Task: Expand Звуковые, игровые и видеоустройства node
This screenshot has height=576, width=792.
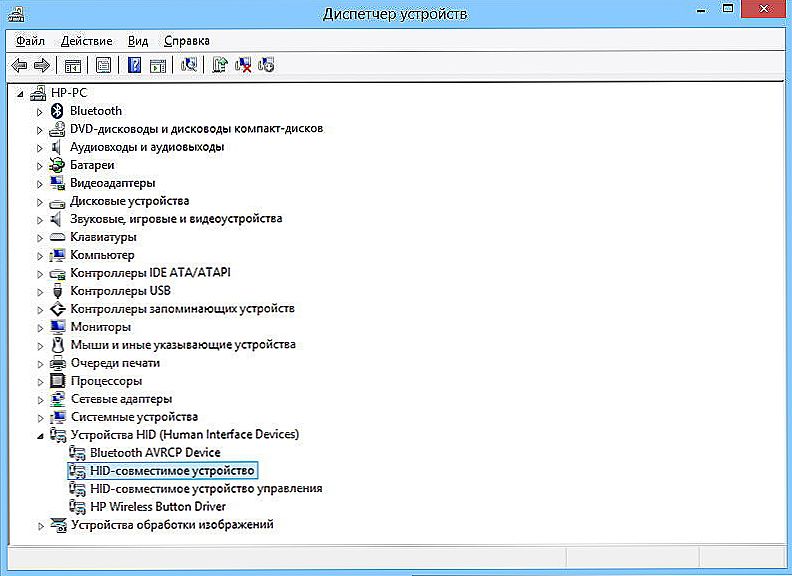Action: click(39, 220)
